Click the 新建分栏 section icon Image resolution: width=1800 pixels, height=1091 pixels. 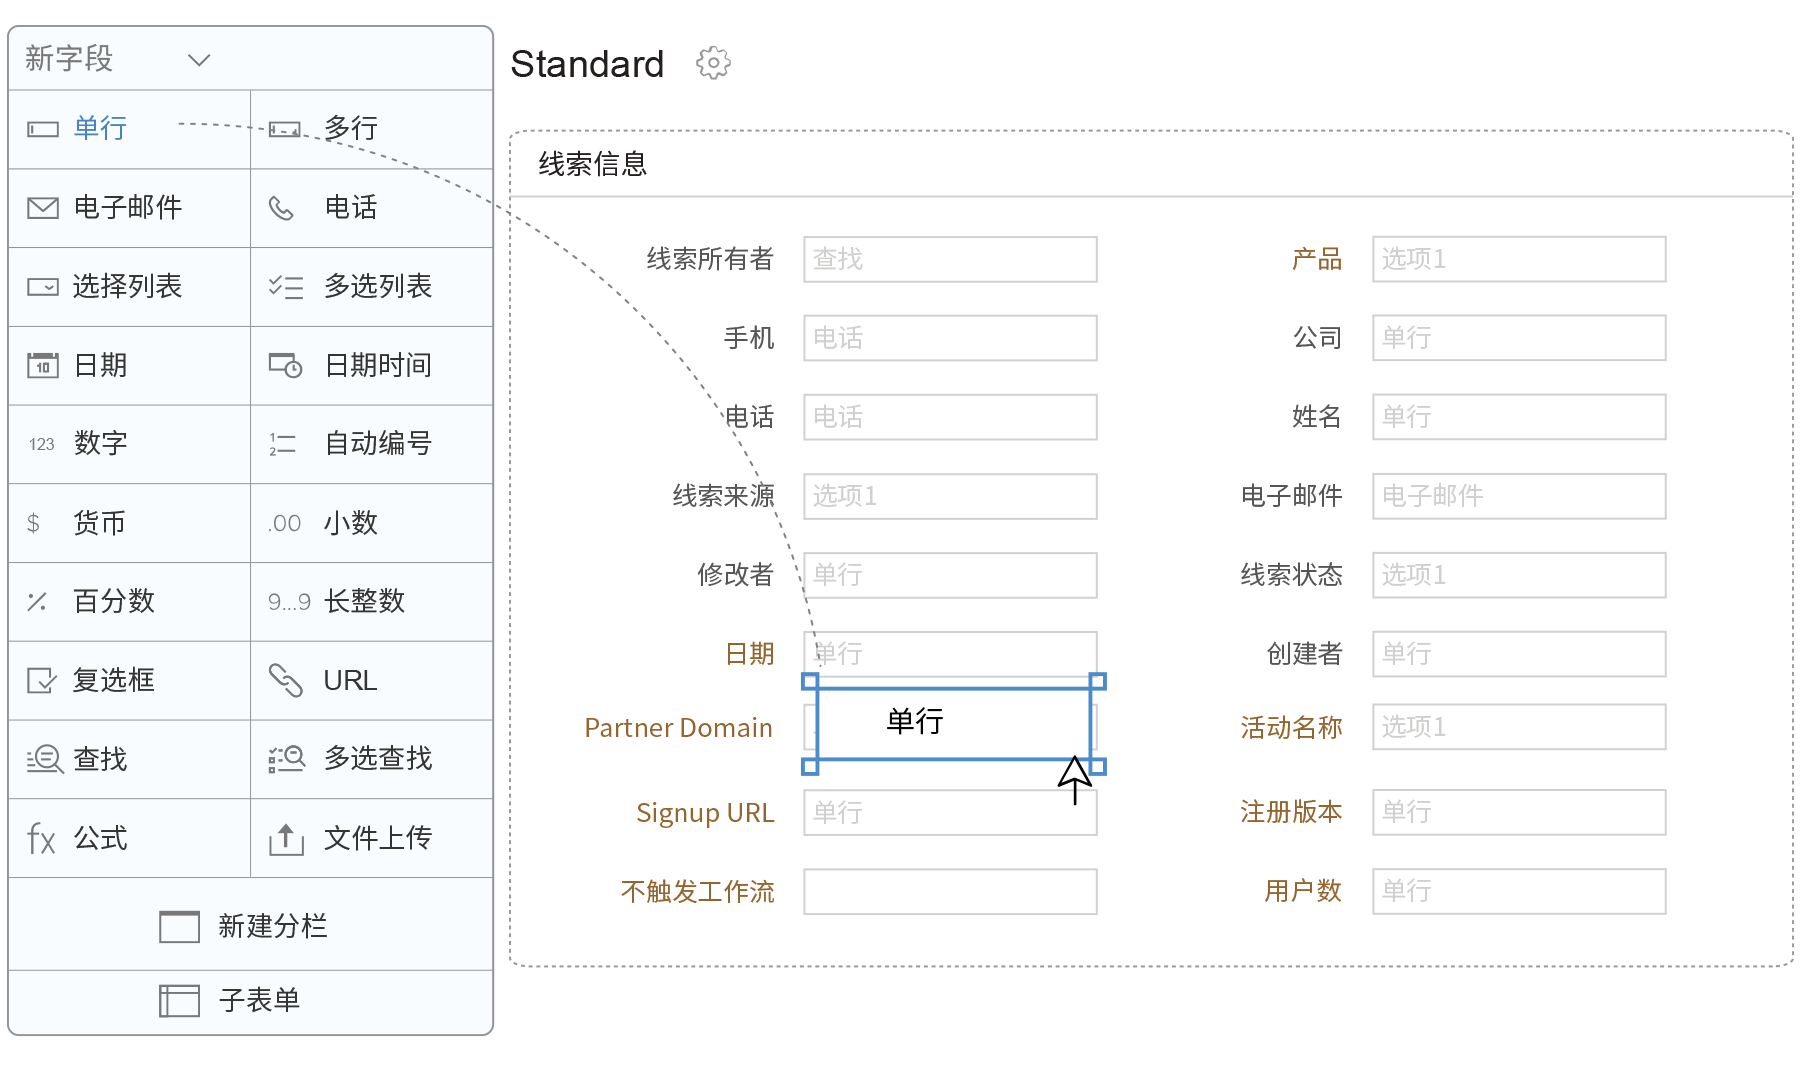click(179, 926)
